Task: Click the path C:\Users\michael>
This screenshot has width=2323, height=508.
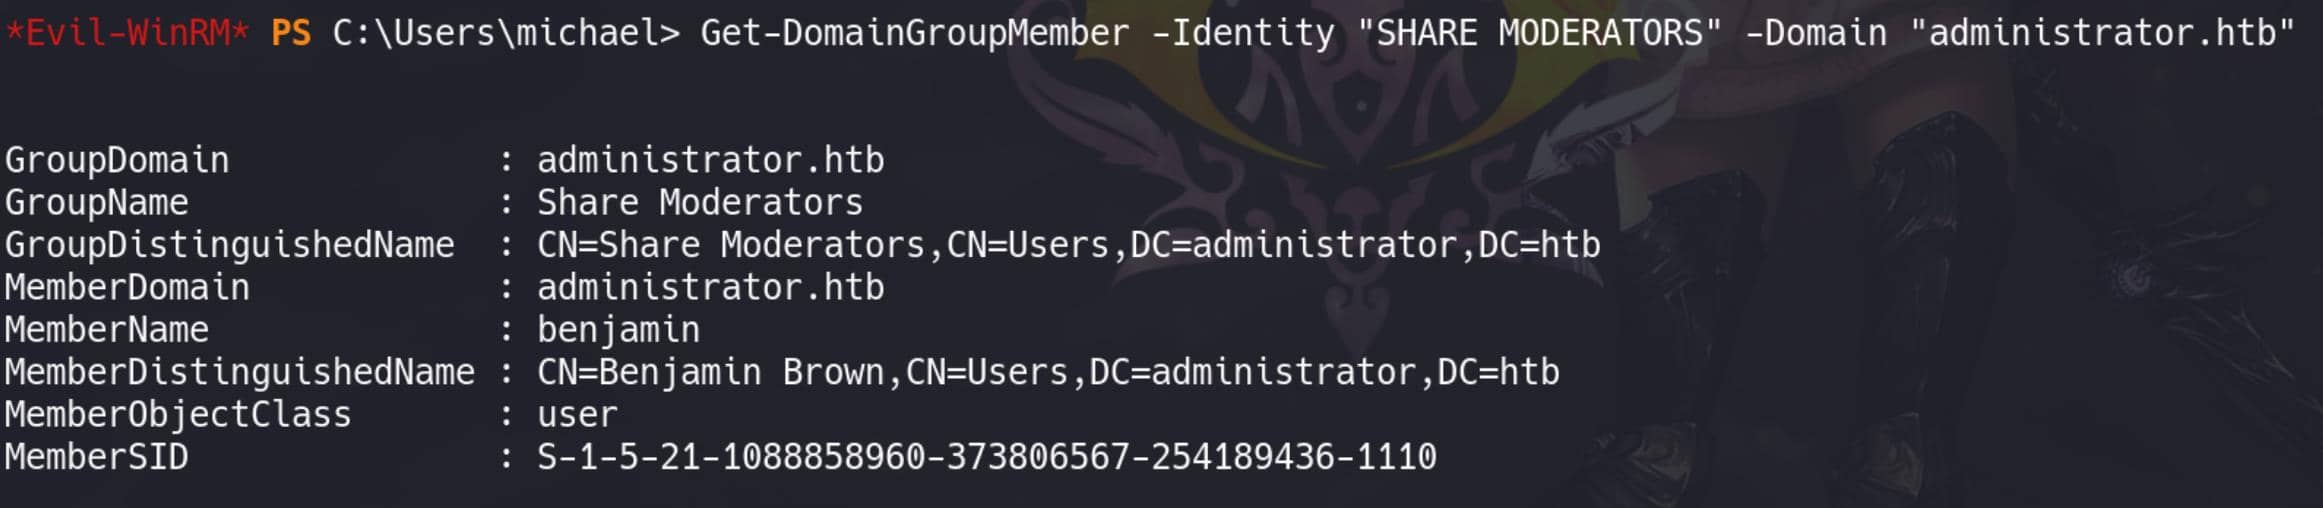Action: [506, 33]
